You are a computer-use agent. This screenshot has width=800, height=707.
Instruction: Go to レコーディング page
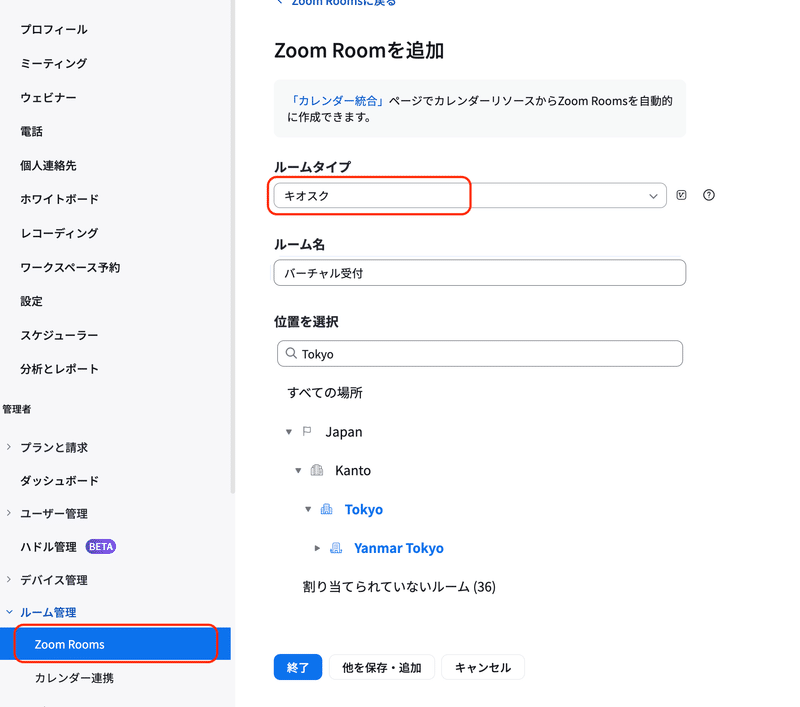(x=59, y=233)
